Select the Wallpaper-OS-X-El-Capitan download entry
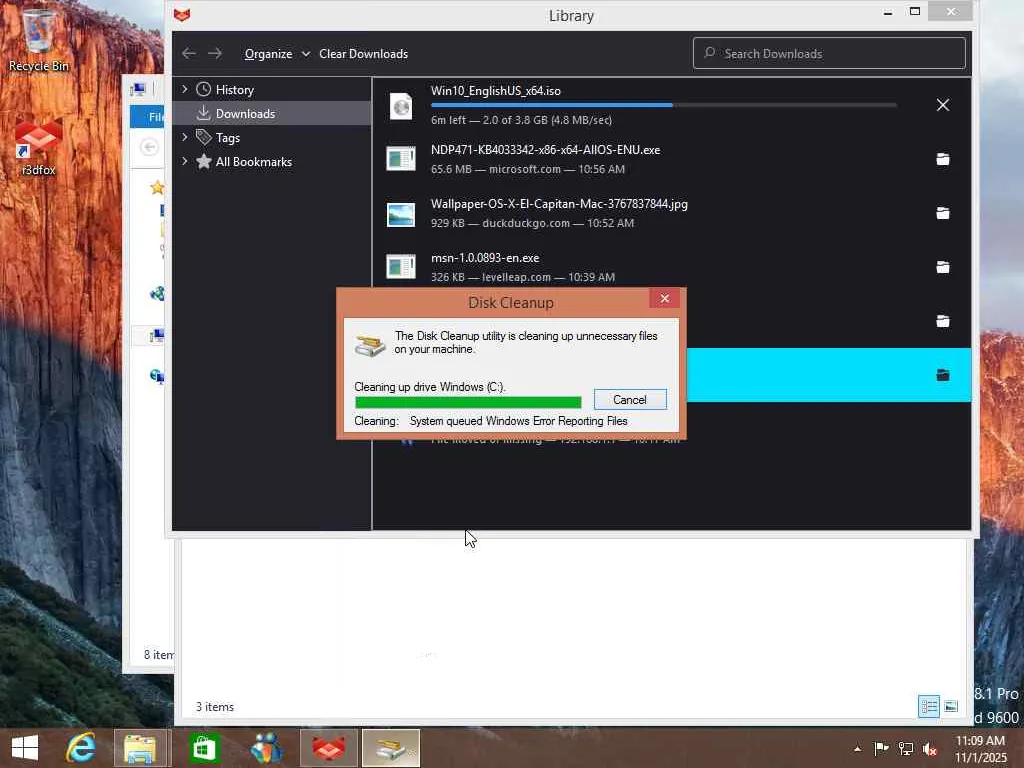This screenshot has height=768, width=1024. [x=671, y=213]
